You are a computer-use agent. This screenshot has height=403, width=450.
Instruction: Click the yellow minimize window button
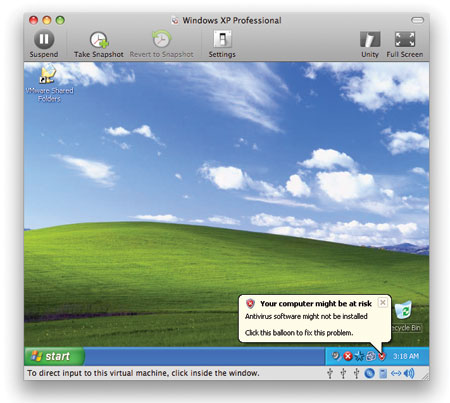[x=47, y=20]
